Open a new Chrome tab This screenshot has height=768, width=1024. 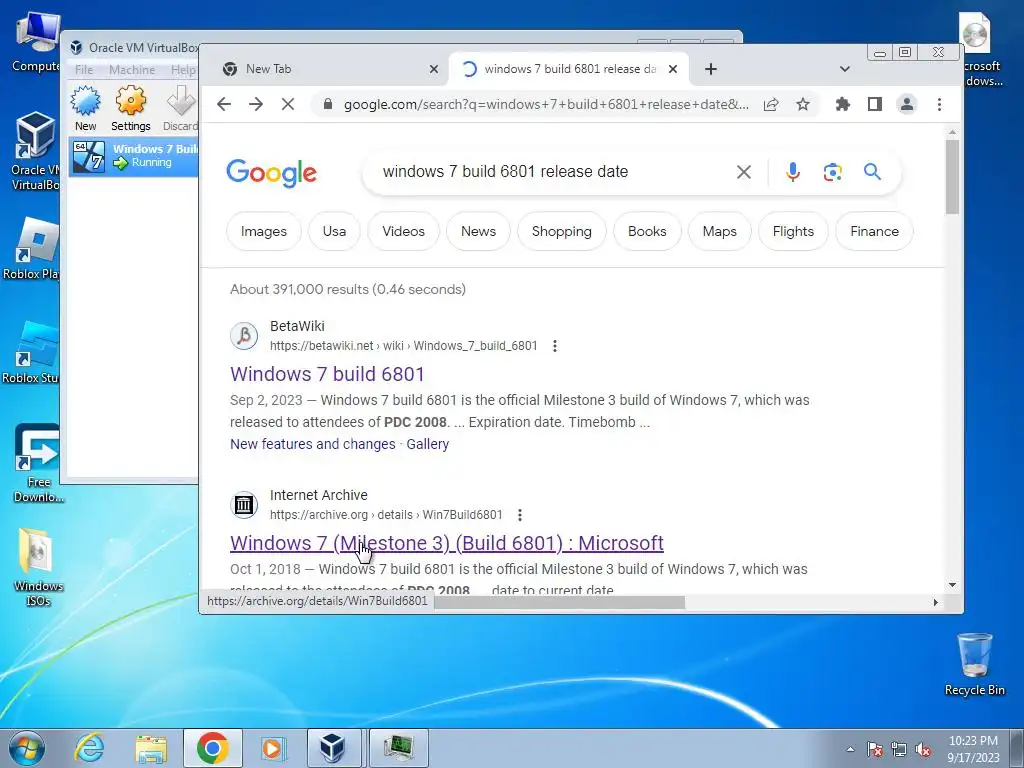coord(711,69)
